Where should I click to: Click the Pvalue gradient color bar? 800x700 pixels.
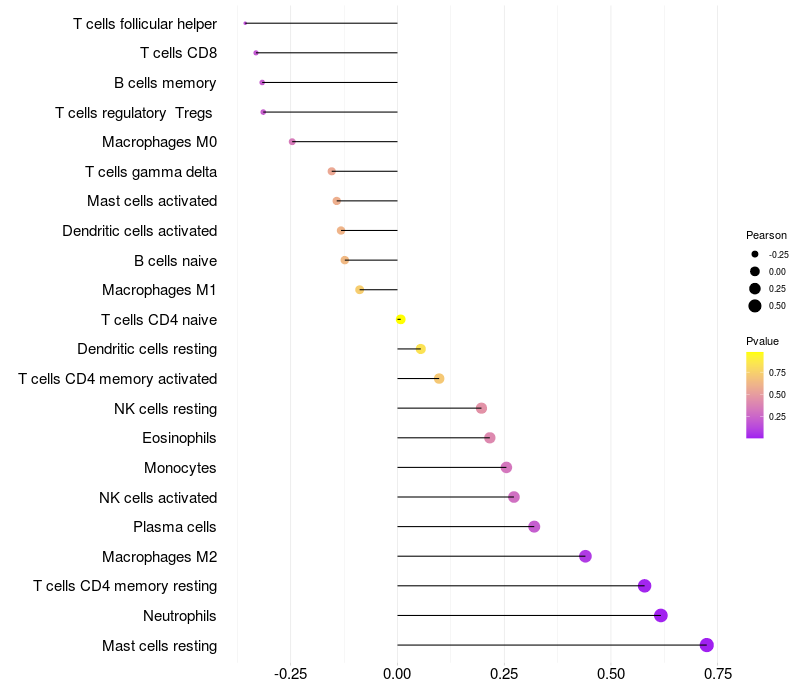pyautogui.click(x=755, y=394)
